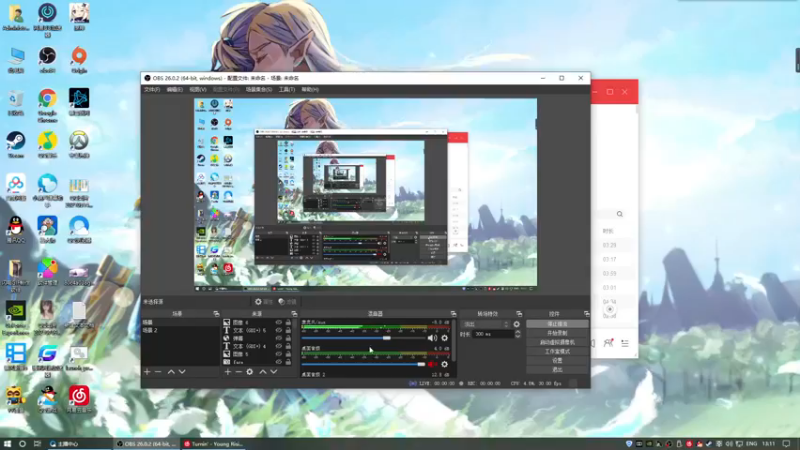Click the transition duration 300 ms field
This screenshot has height=450, width=800.
[x=493, y=334]
